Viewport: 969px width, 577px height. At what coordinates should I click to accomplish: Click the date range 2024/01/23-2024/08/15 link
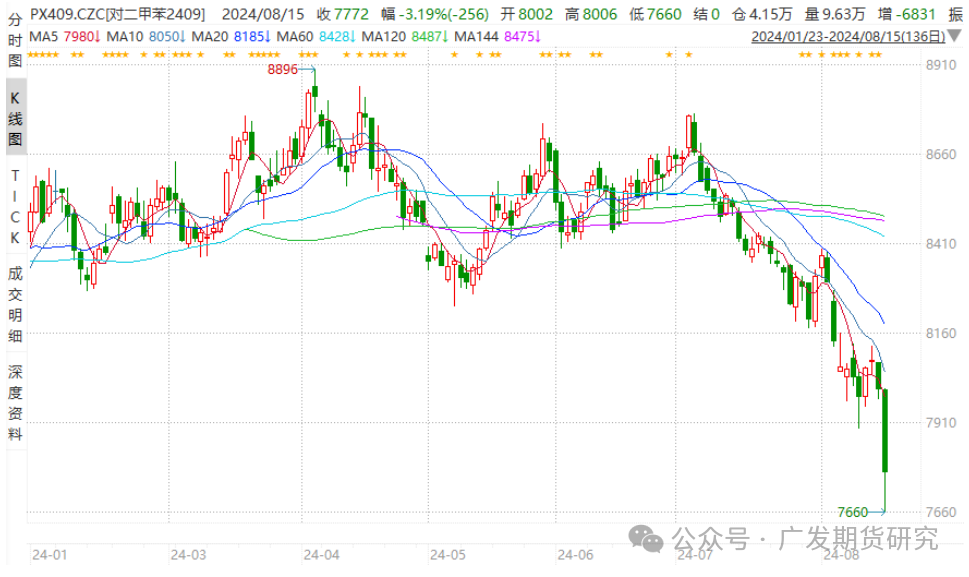[848, 36]
